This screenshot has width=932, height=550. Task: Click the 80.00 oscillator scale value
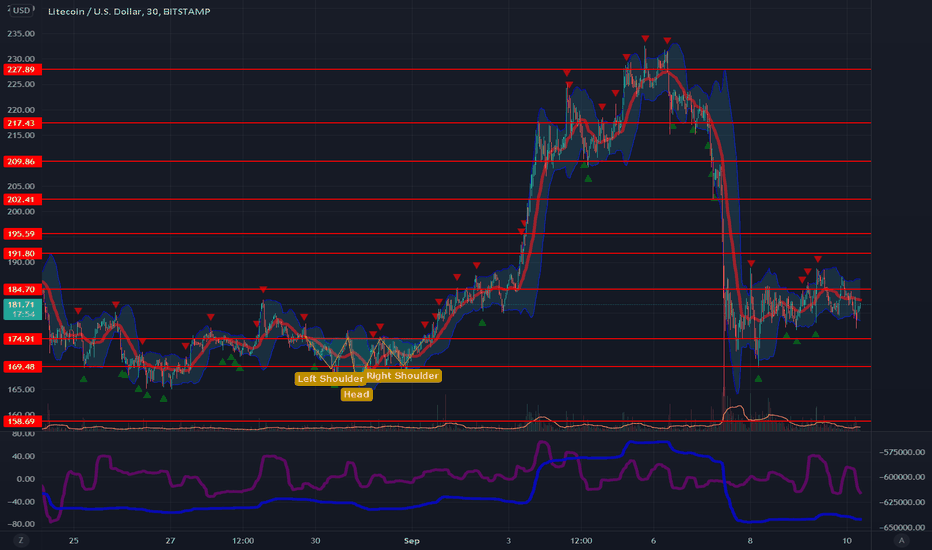pos(24,433)
